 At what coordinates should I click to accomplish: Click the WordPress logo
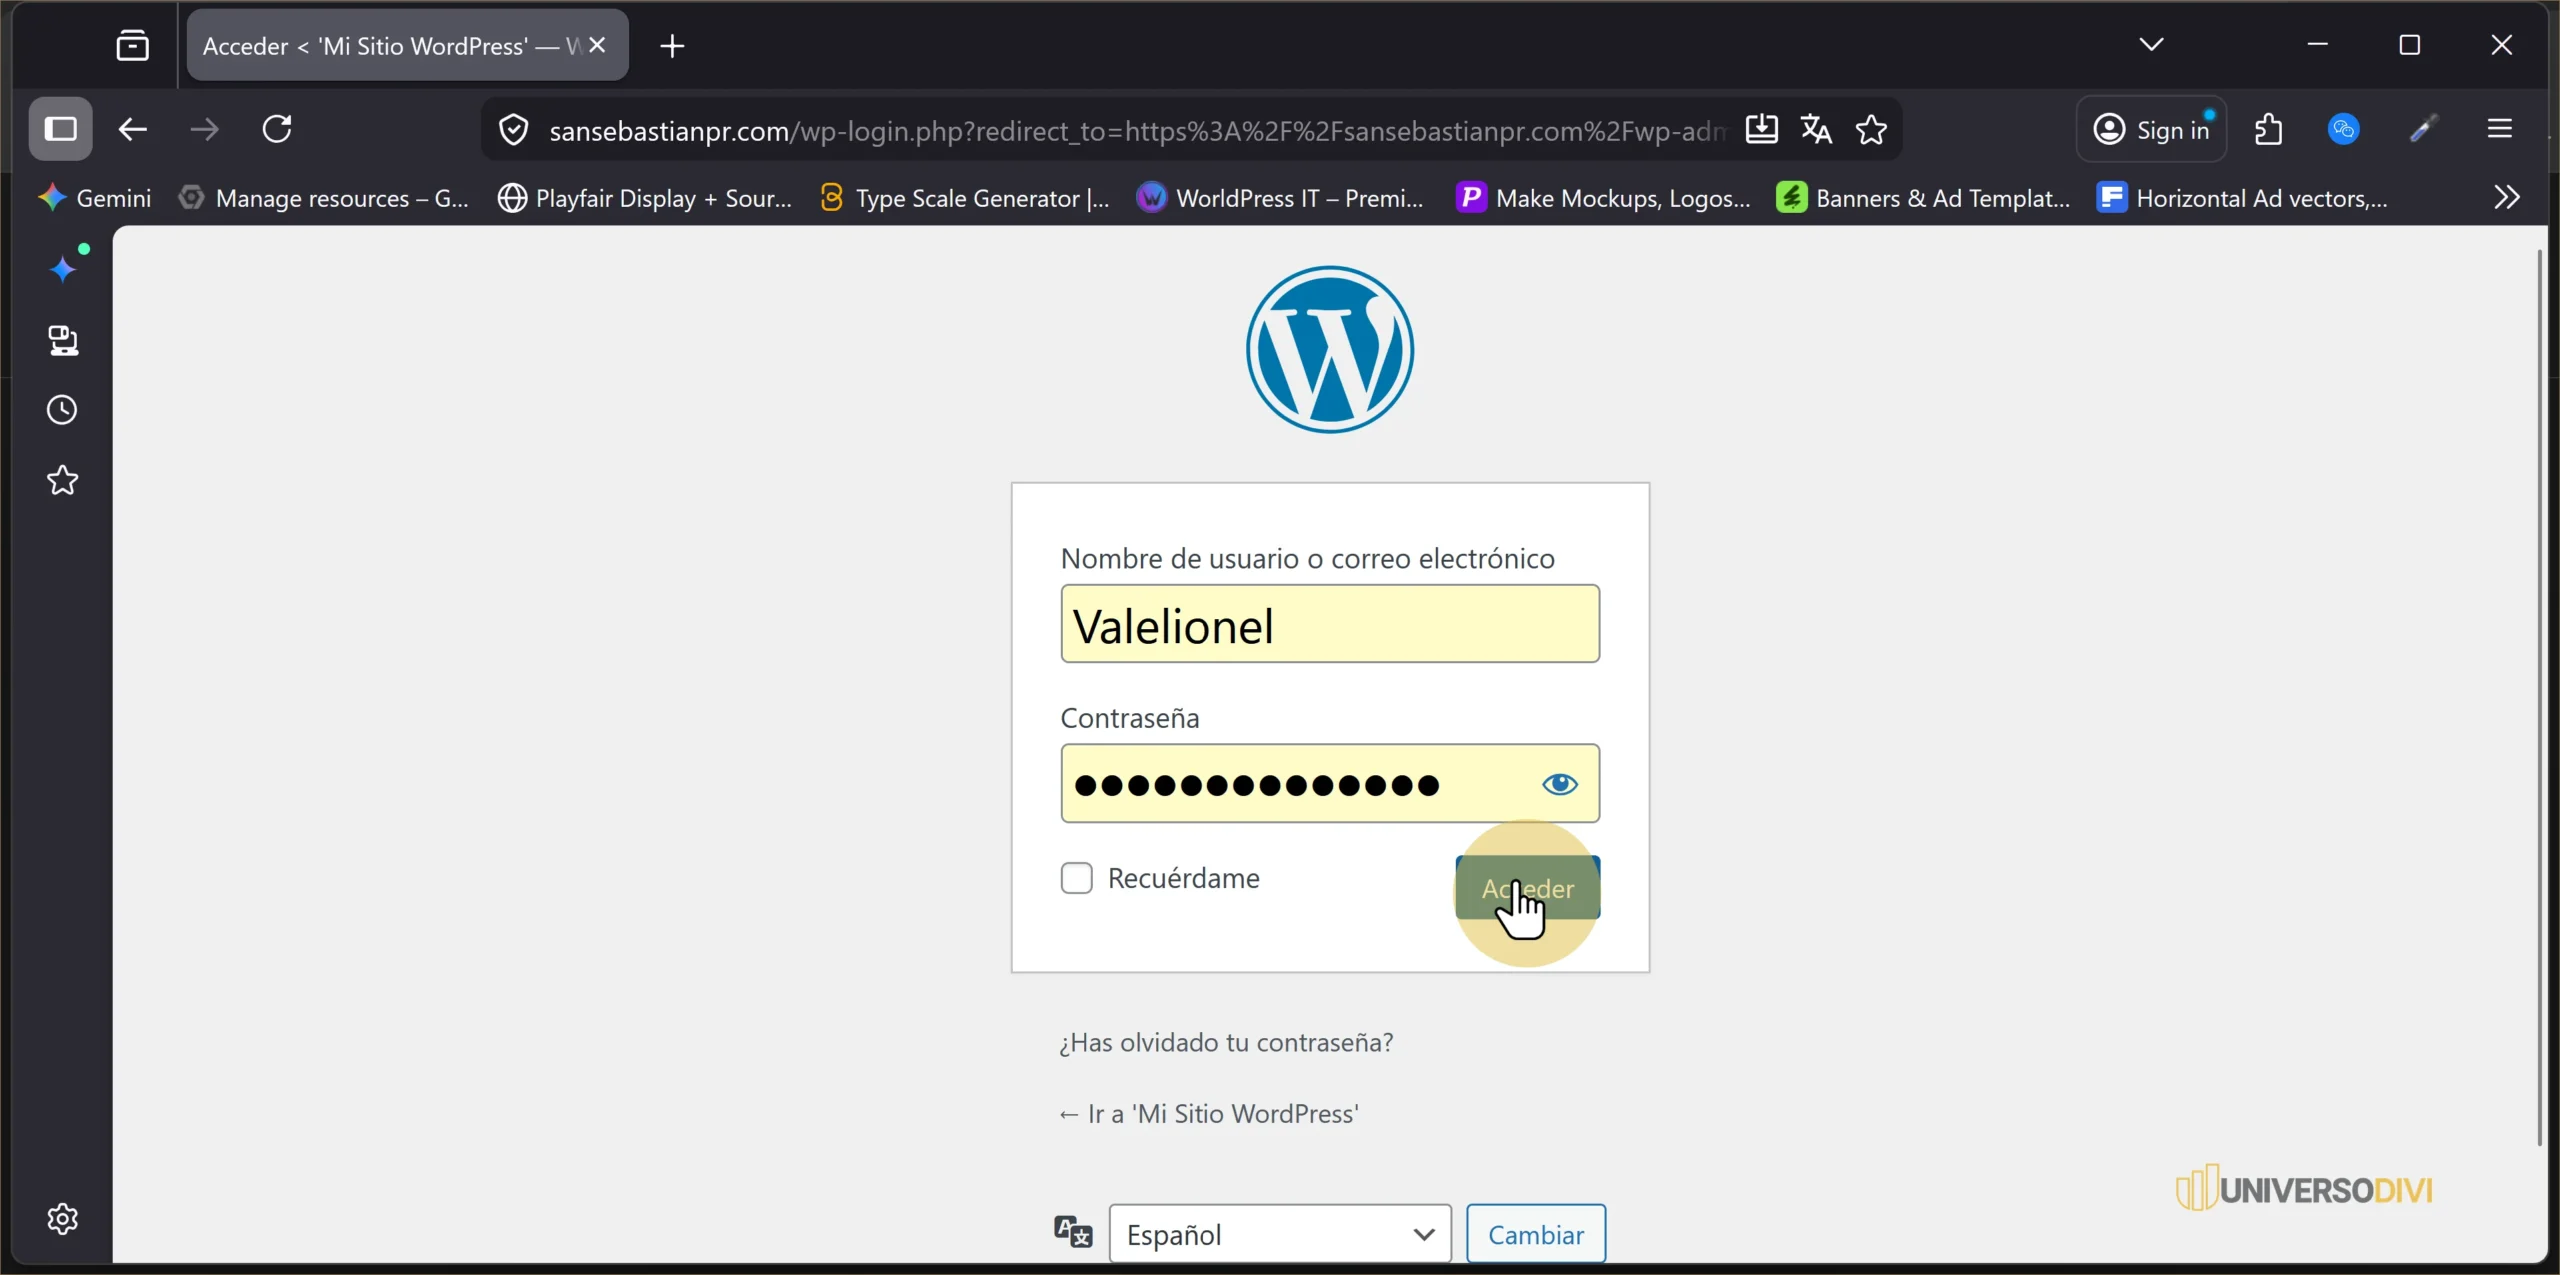(1330, 349)
